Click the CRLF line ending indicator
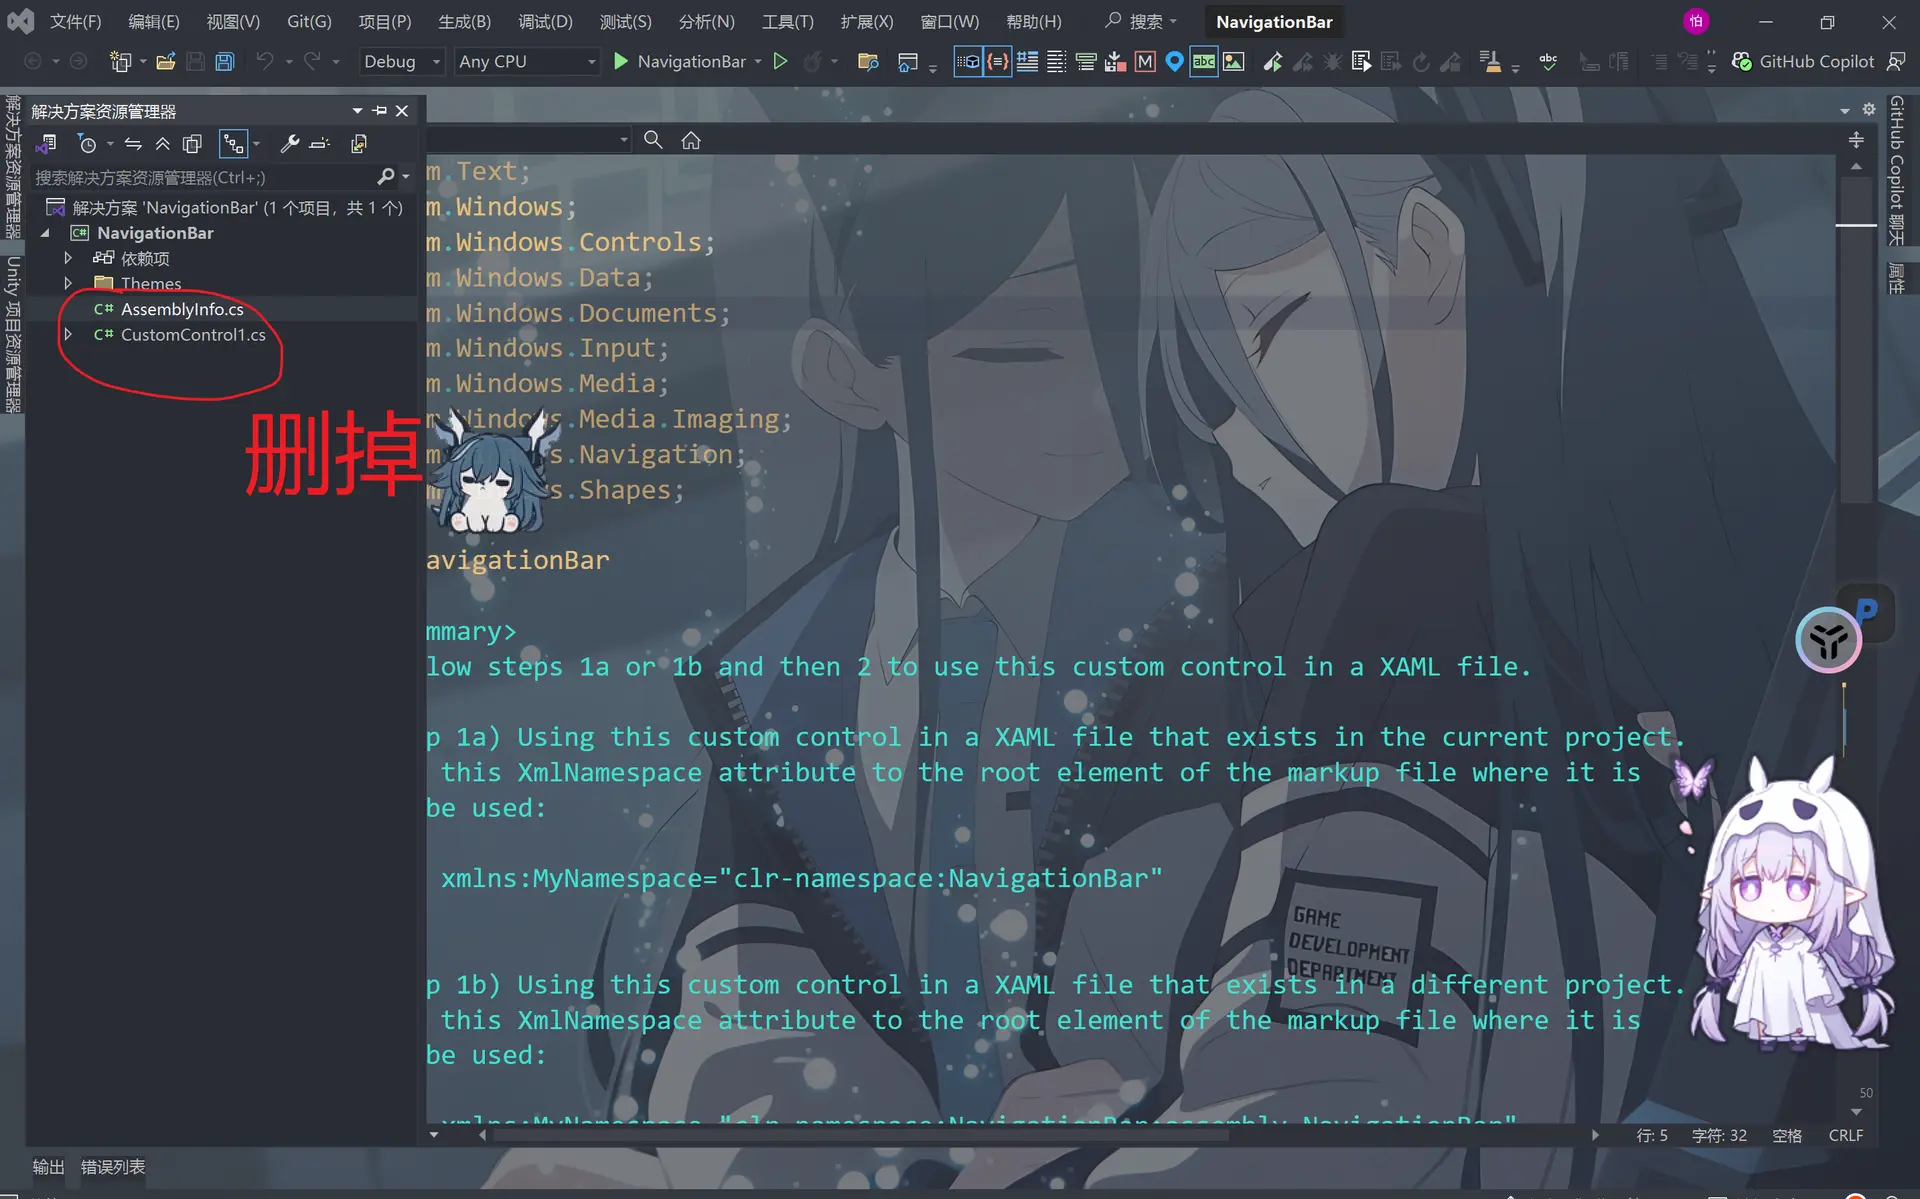This screenshot has height=1199, width=1920. [x=1845, y=1135]
